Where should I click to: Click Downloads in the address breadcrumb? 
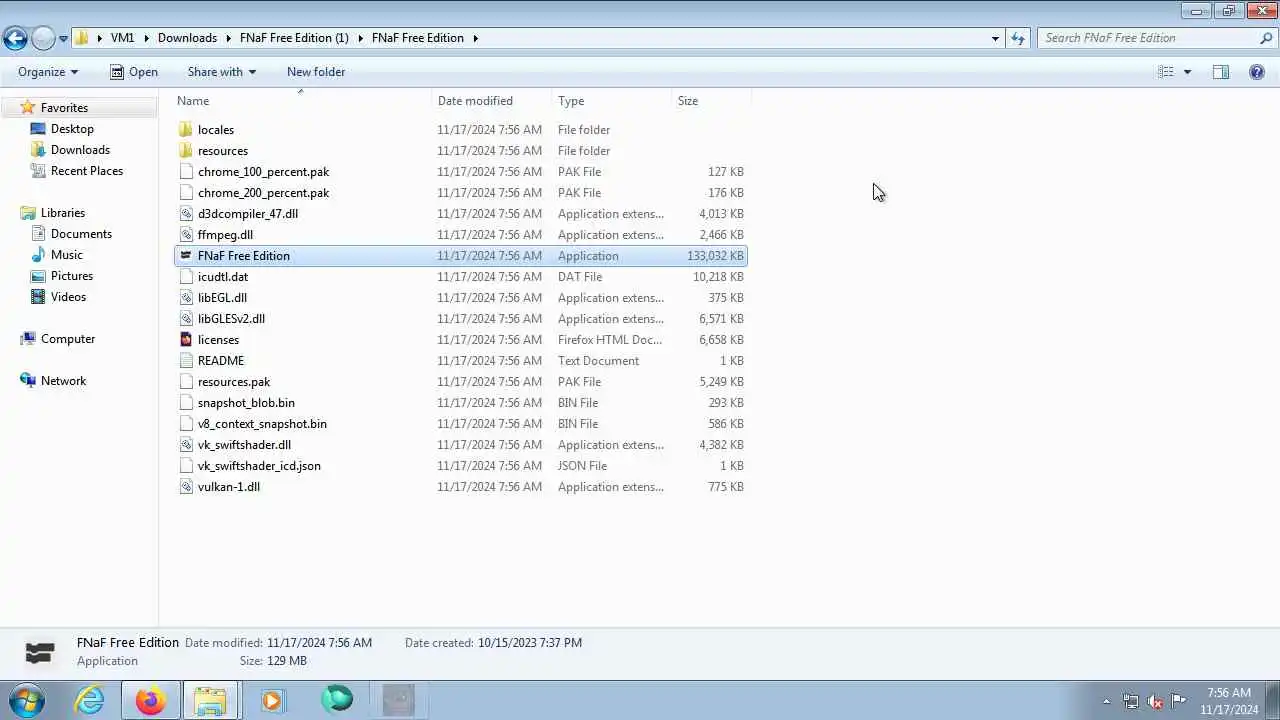[x=187, y=38]
